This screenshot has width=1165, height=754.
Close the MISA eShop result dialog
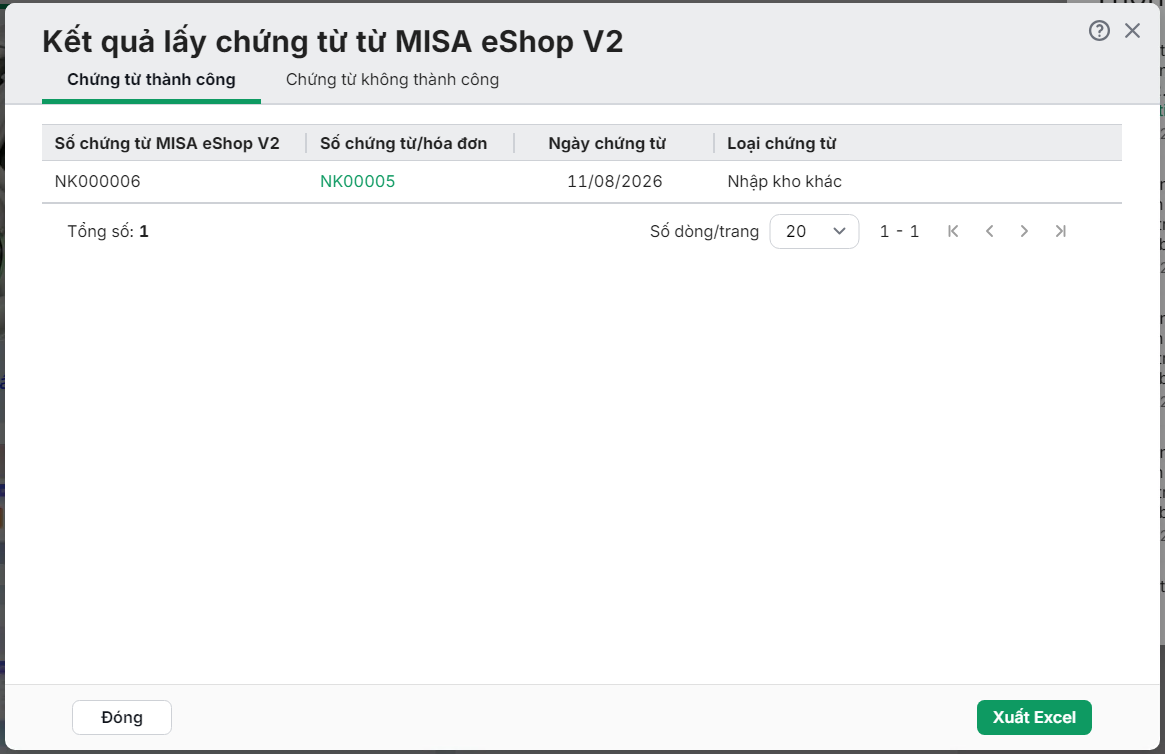[1132, 30]
